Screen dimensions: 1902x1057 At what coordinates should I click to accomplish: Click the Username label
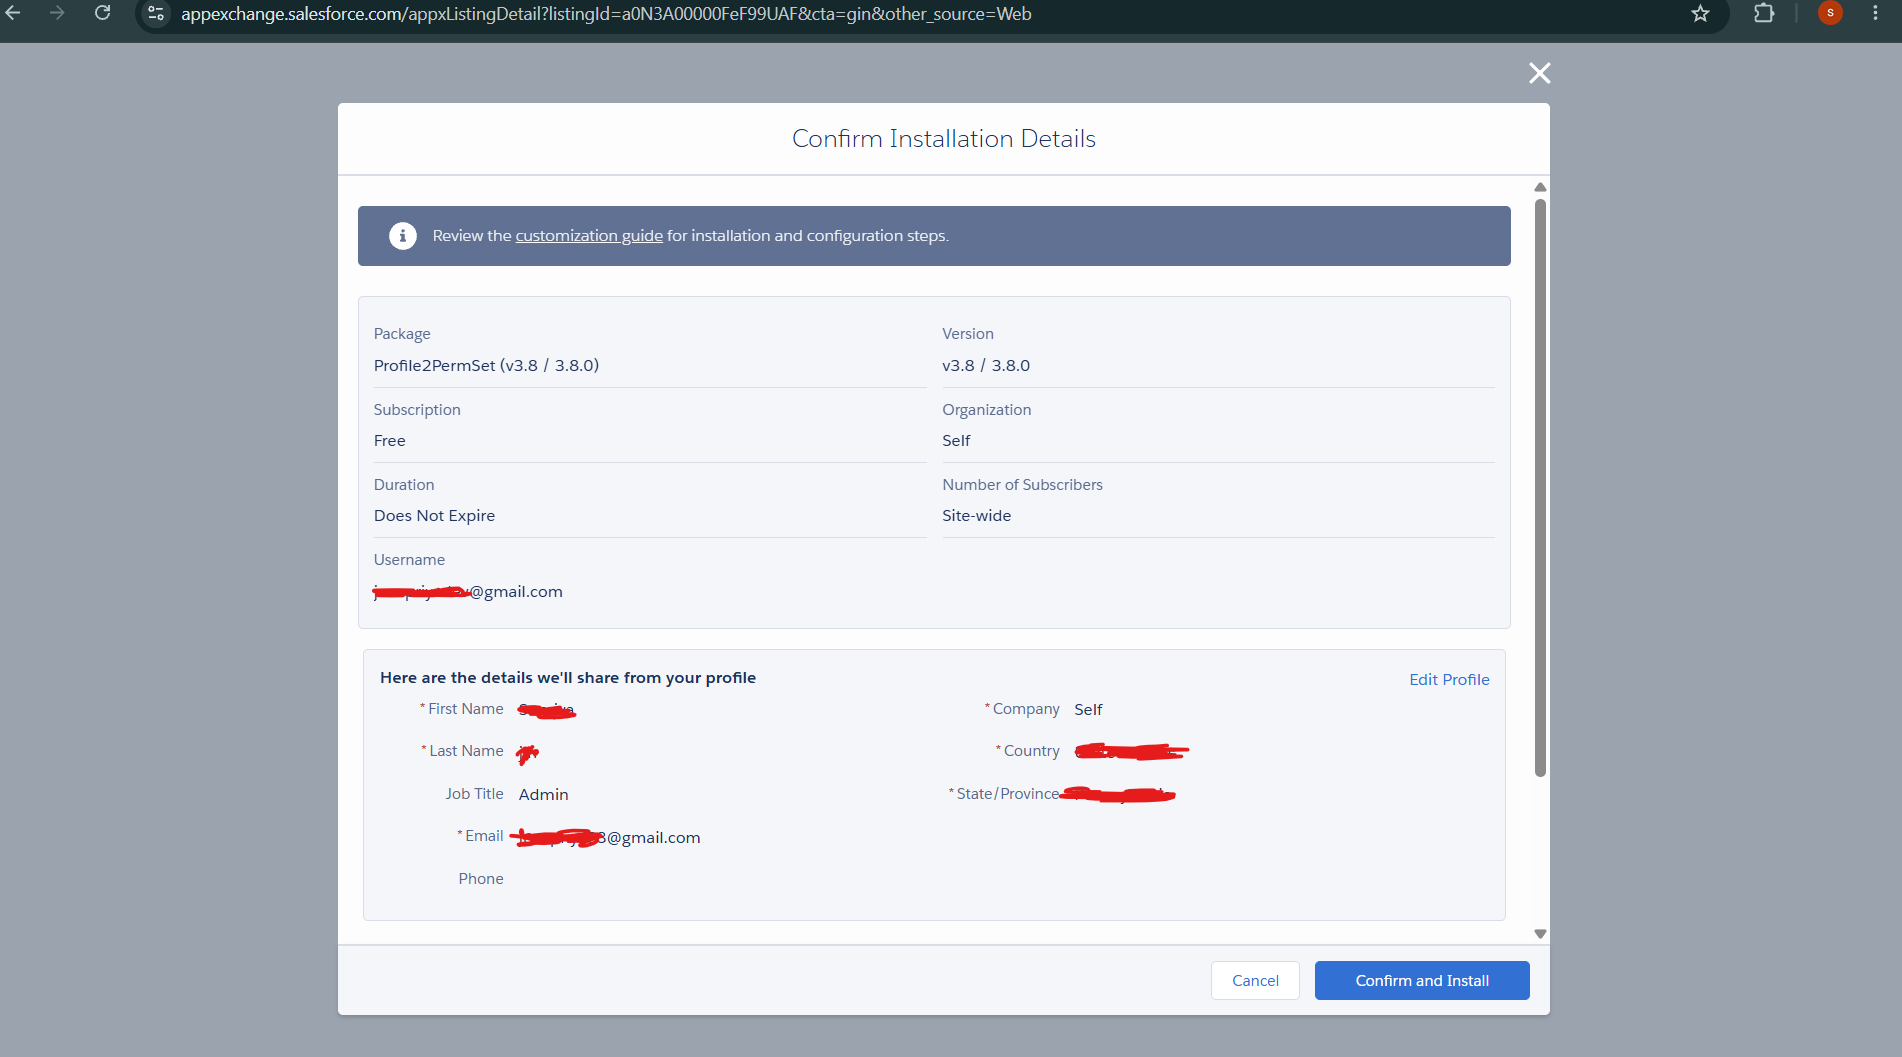pyautogui.click(x=409, y=560)
